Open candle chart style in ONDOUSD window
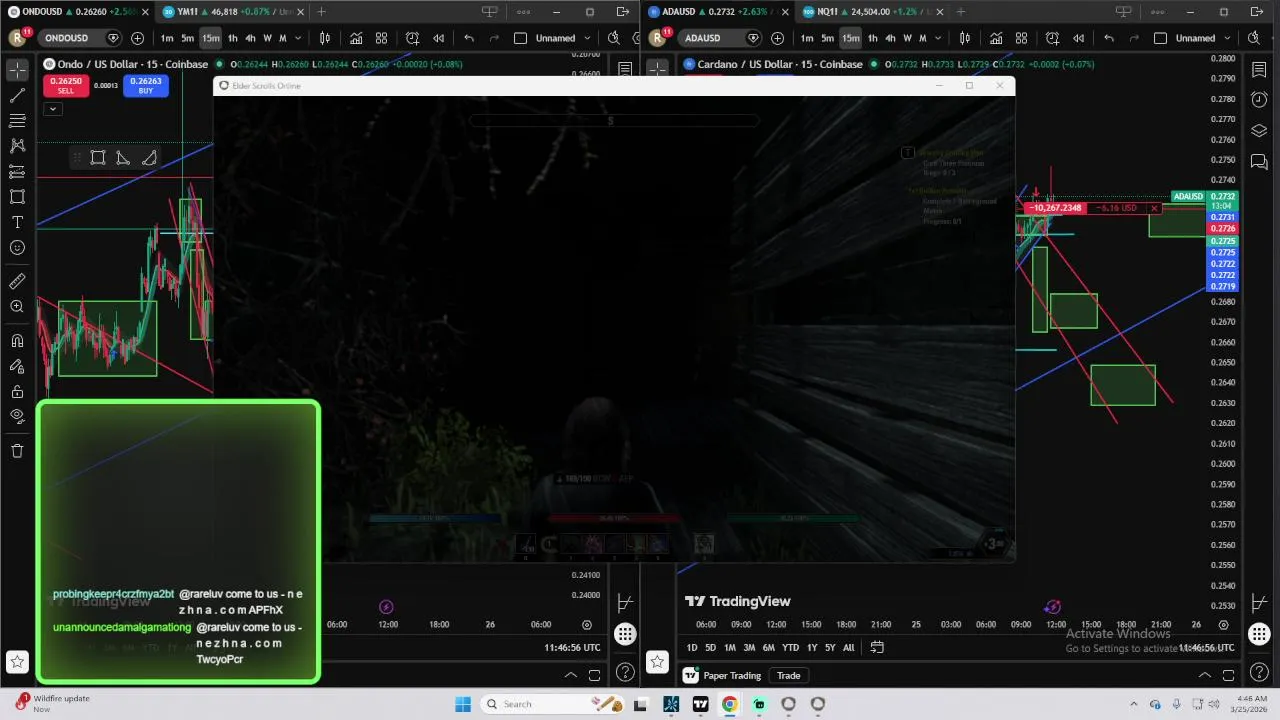Screen dimensions: 1280x720 [325, 38]
